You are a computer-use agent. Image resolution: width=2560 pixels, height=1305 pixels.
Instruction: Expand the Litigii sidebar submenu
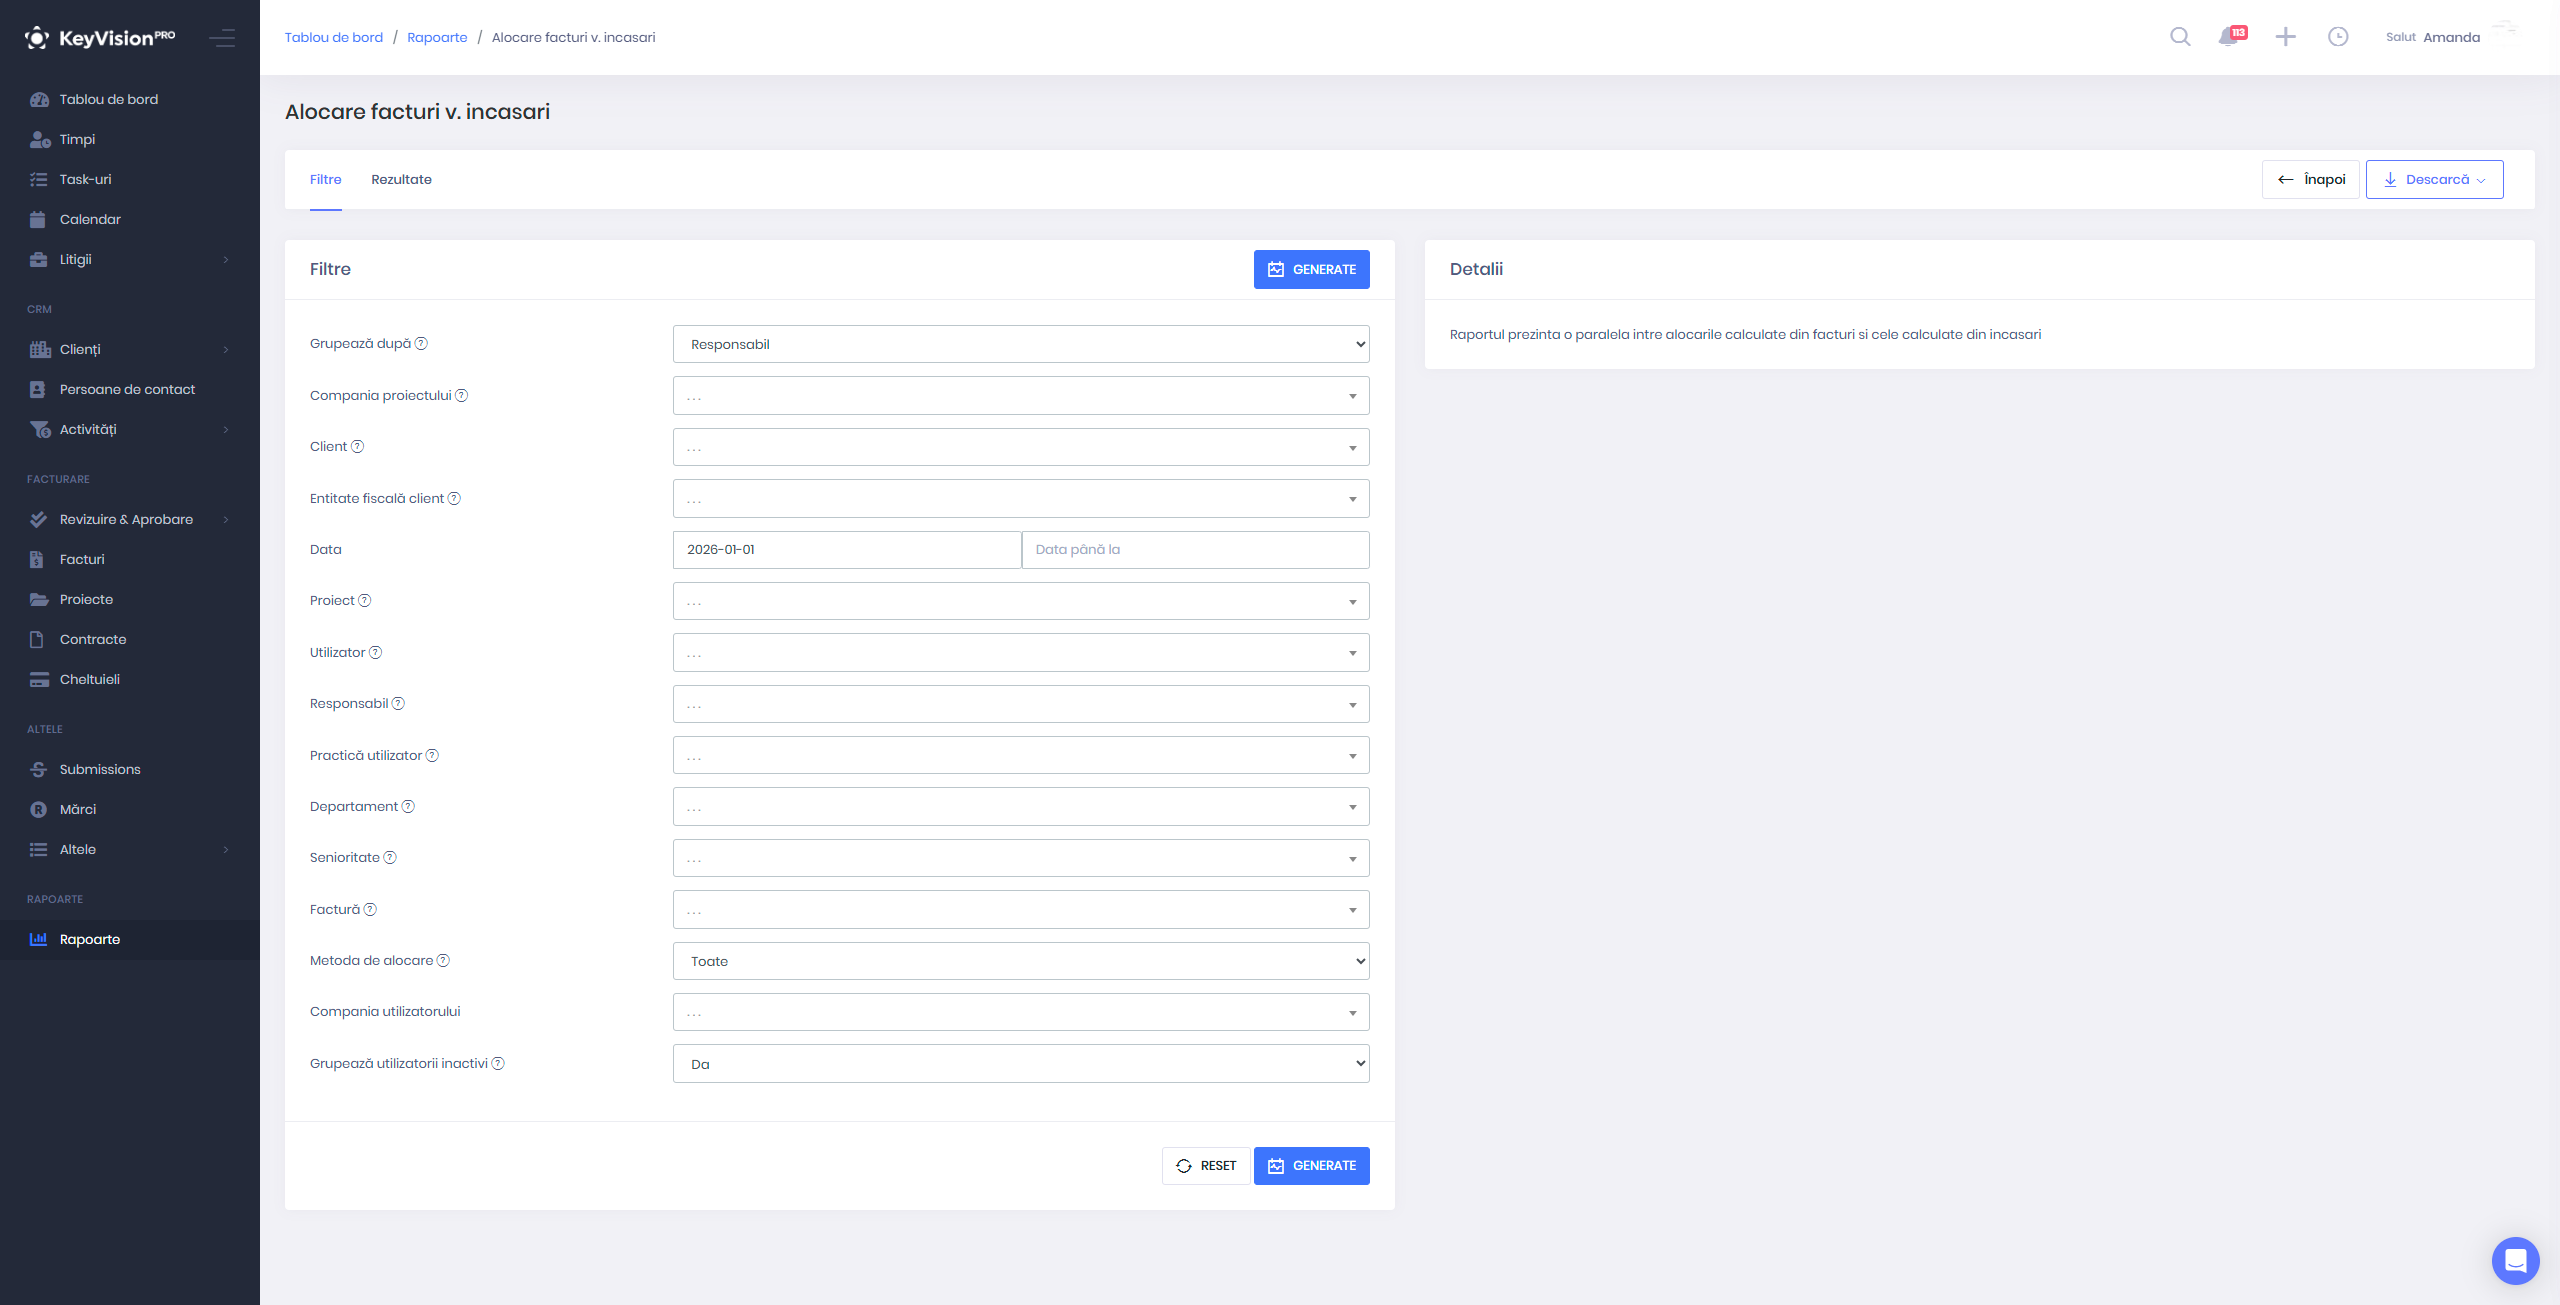coord(130,259)
